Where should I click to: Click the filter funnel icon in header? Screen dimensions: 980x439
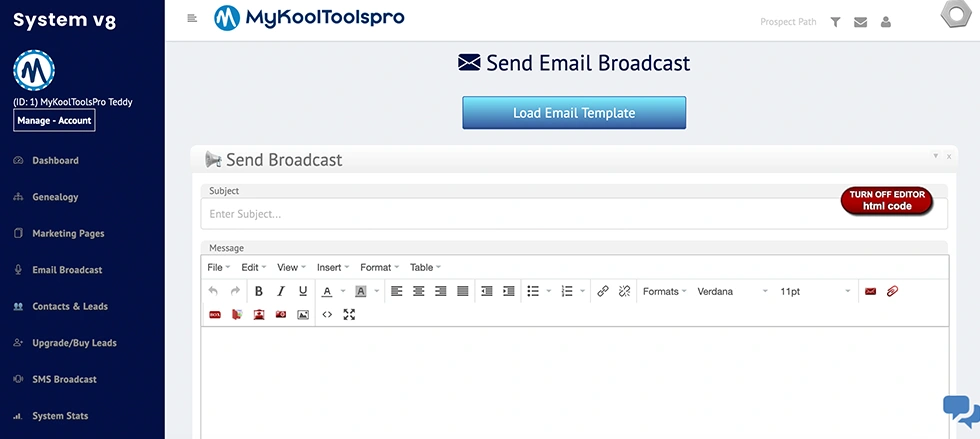(835, 22)
